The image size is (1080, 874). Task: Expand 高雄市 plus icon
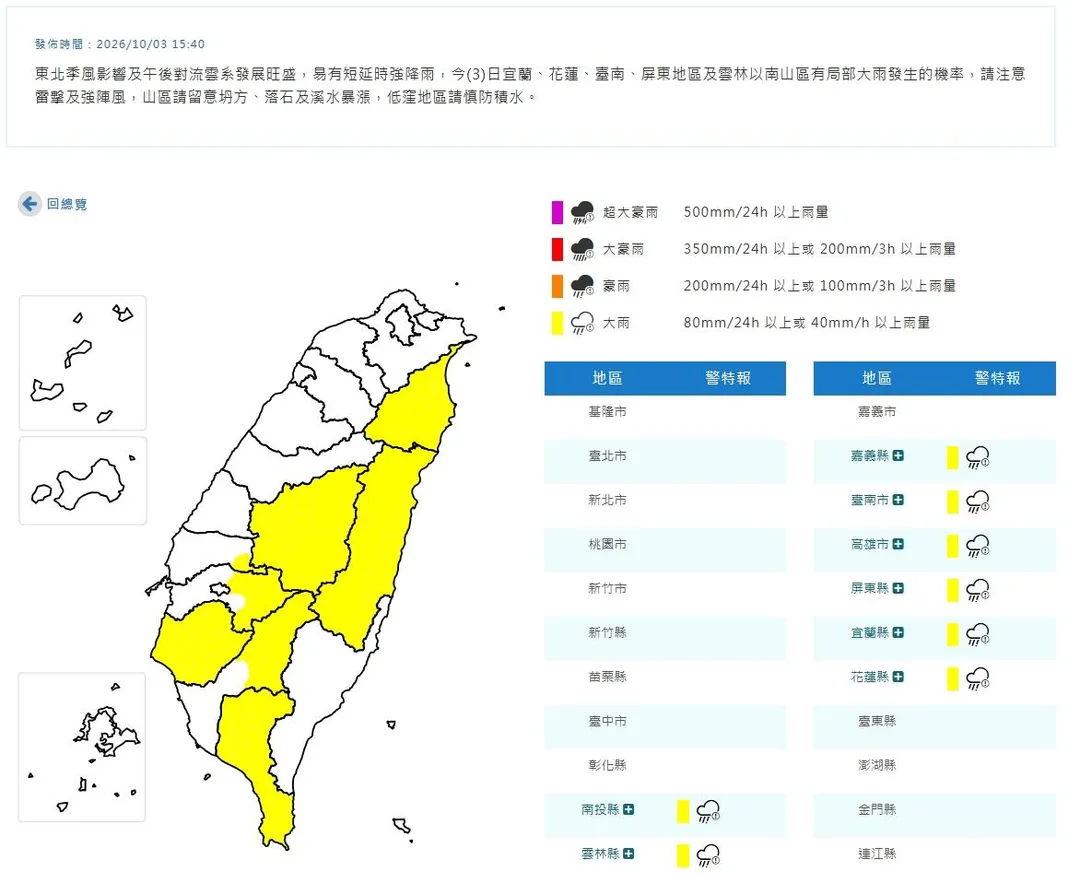tap(898, 544)
